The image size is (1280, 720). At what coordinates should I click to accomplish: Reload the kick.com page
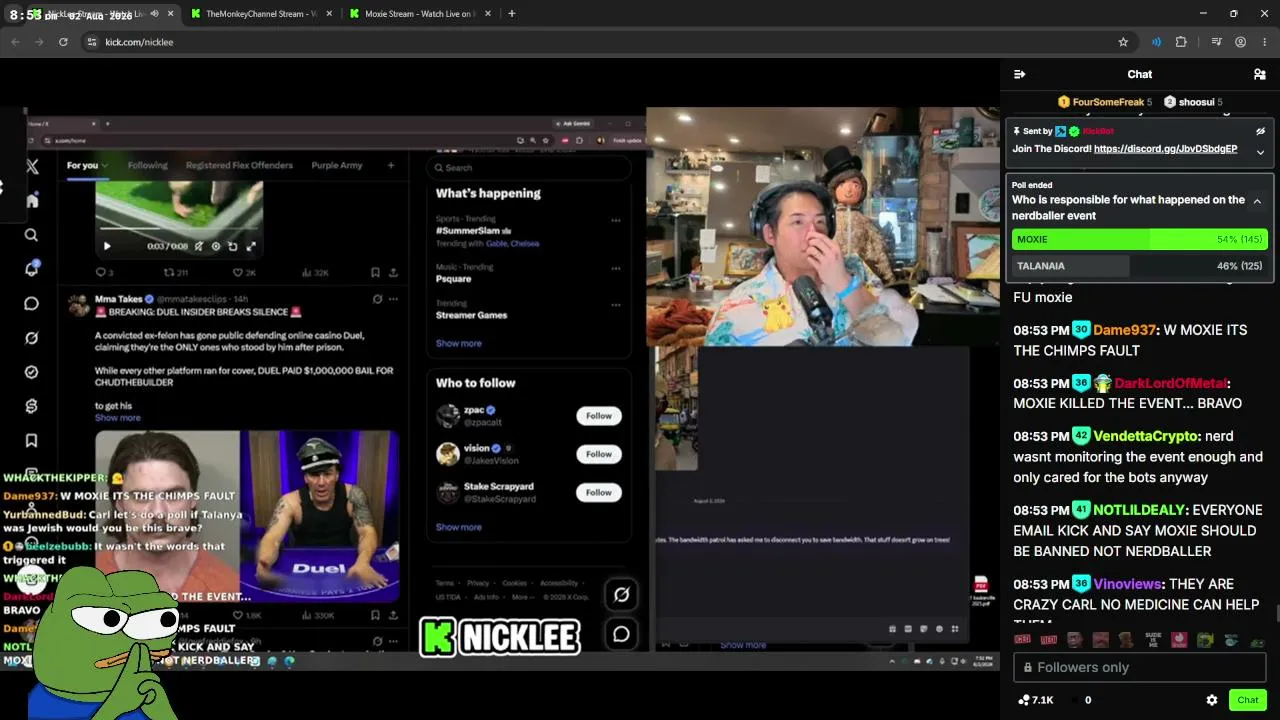(x=63, y=42)
